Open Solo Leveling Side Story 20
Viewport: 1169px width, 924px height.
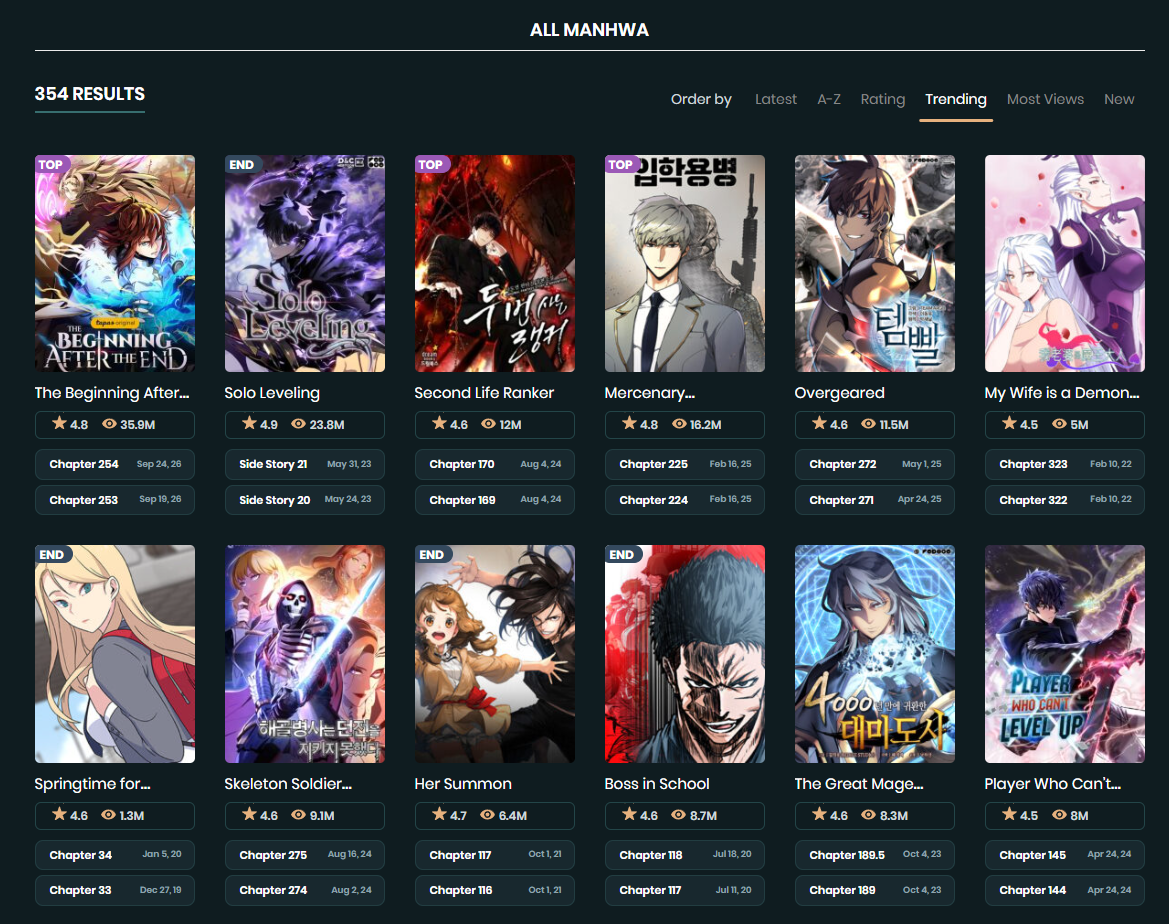coord(305,500)
